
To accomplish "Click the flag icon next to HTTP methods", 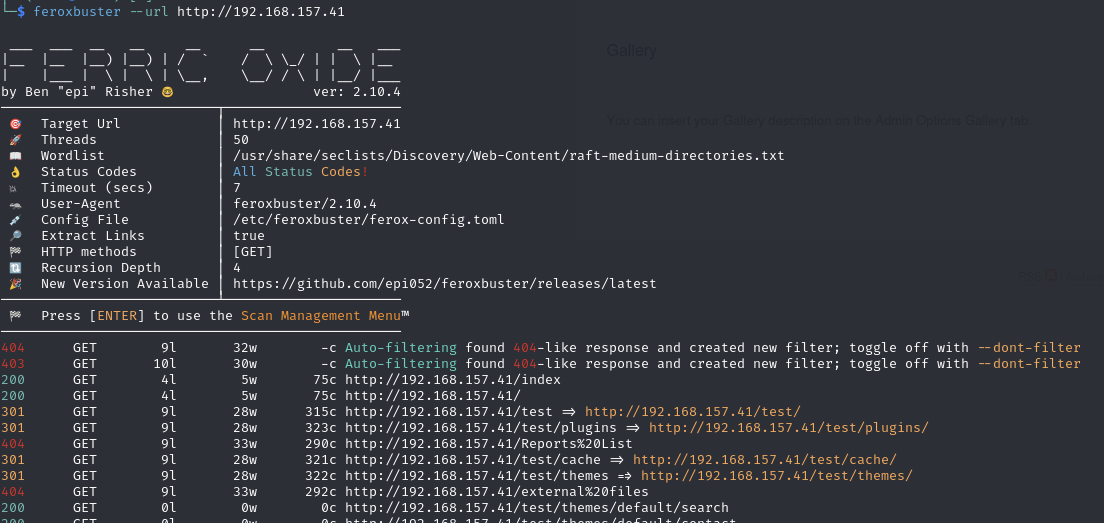I will coord(15,252).
